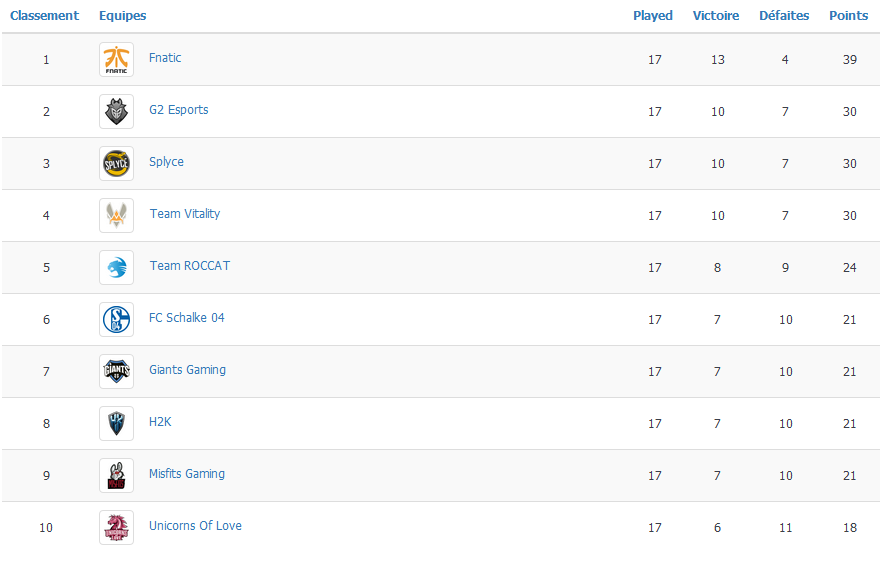Sort by the Victoire column header
Image resolution: width=882 pixels, height=565 pixels.
[716, 16]
